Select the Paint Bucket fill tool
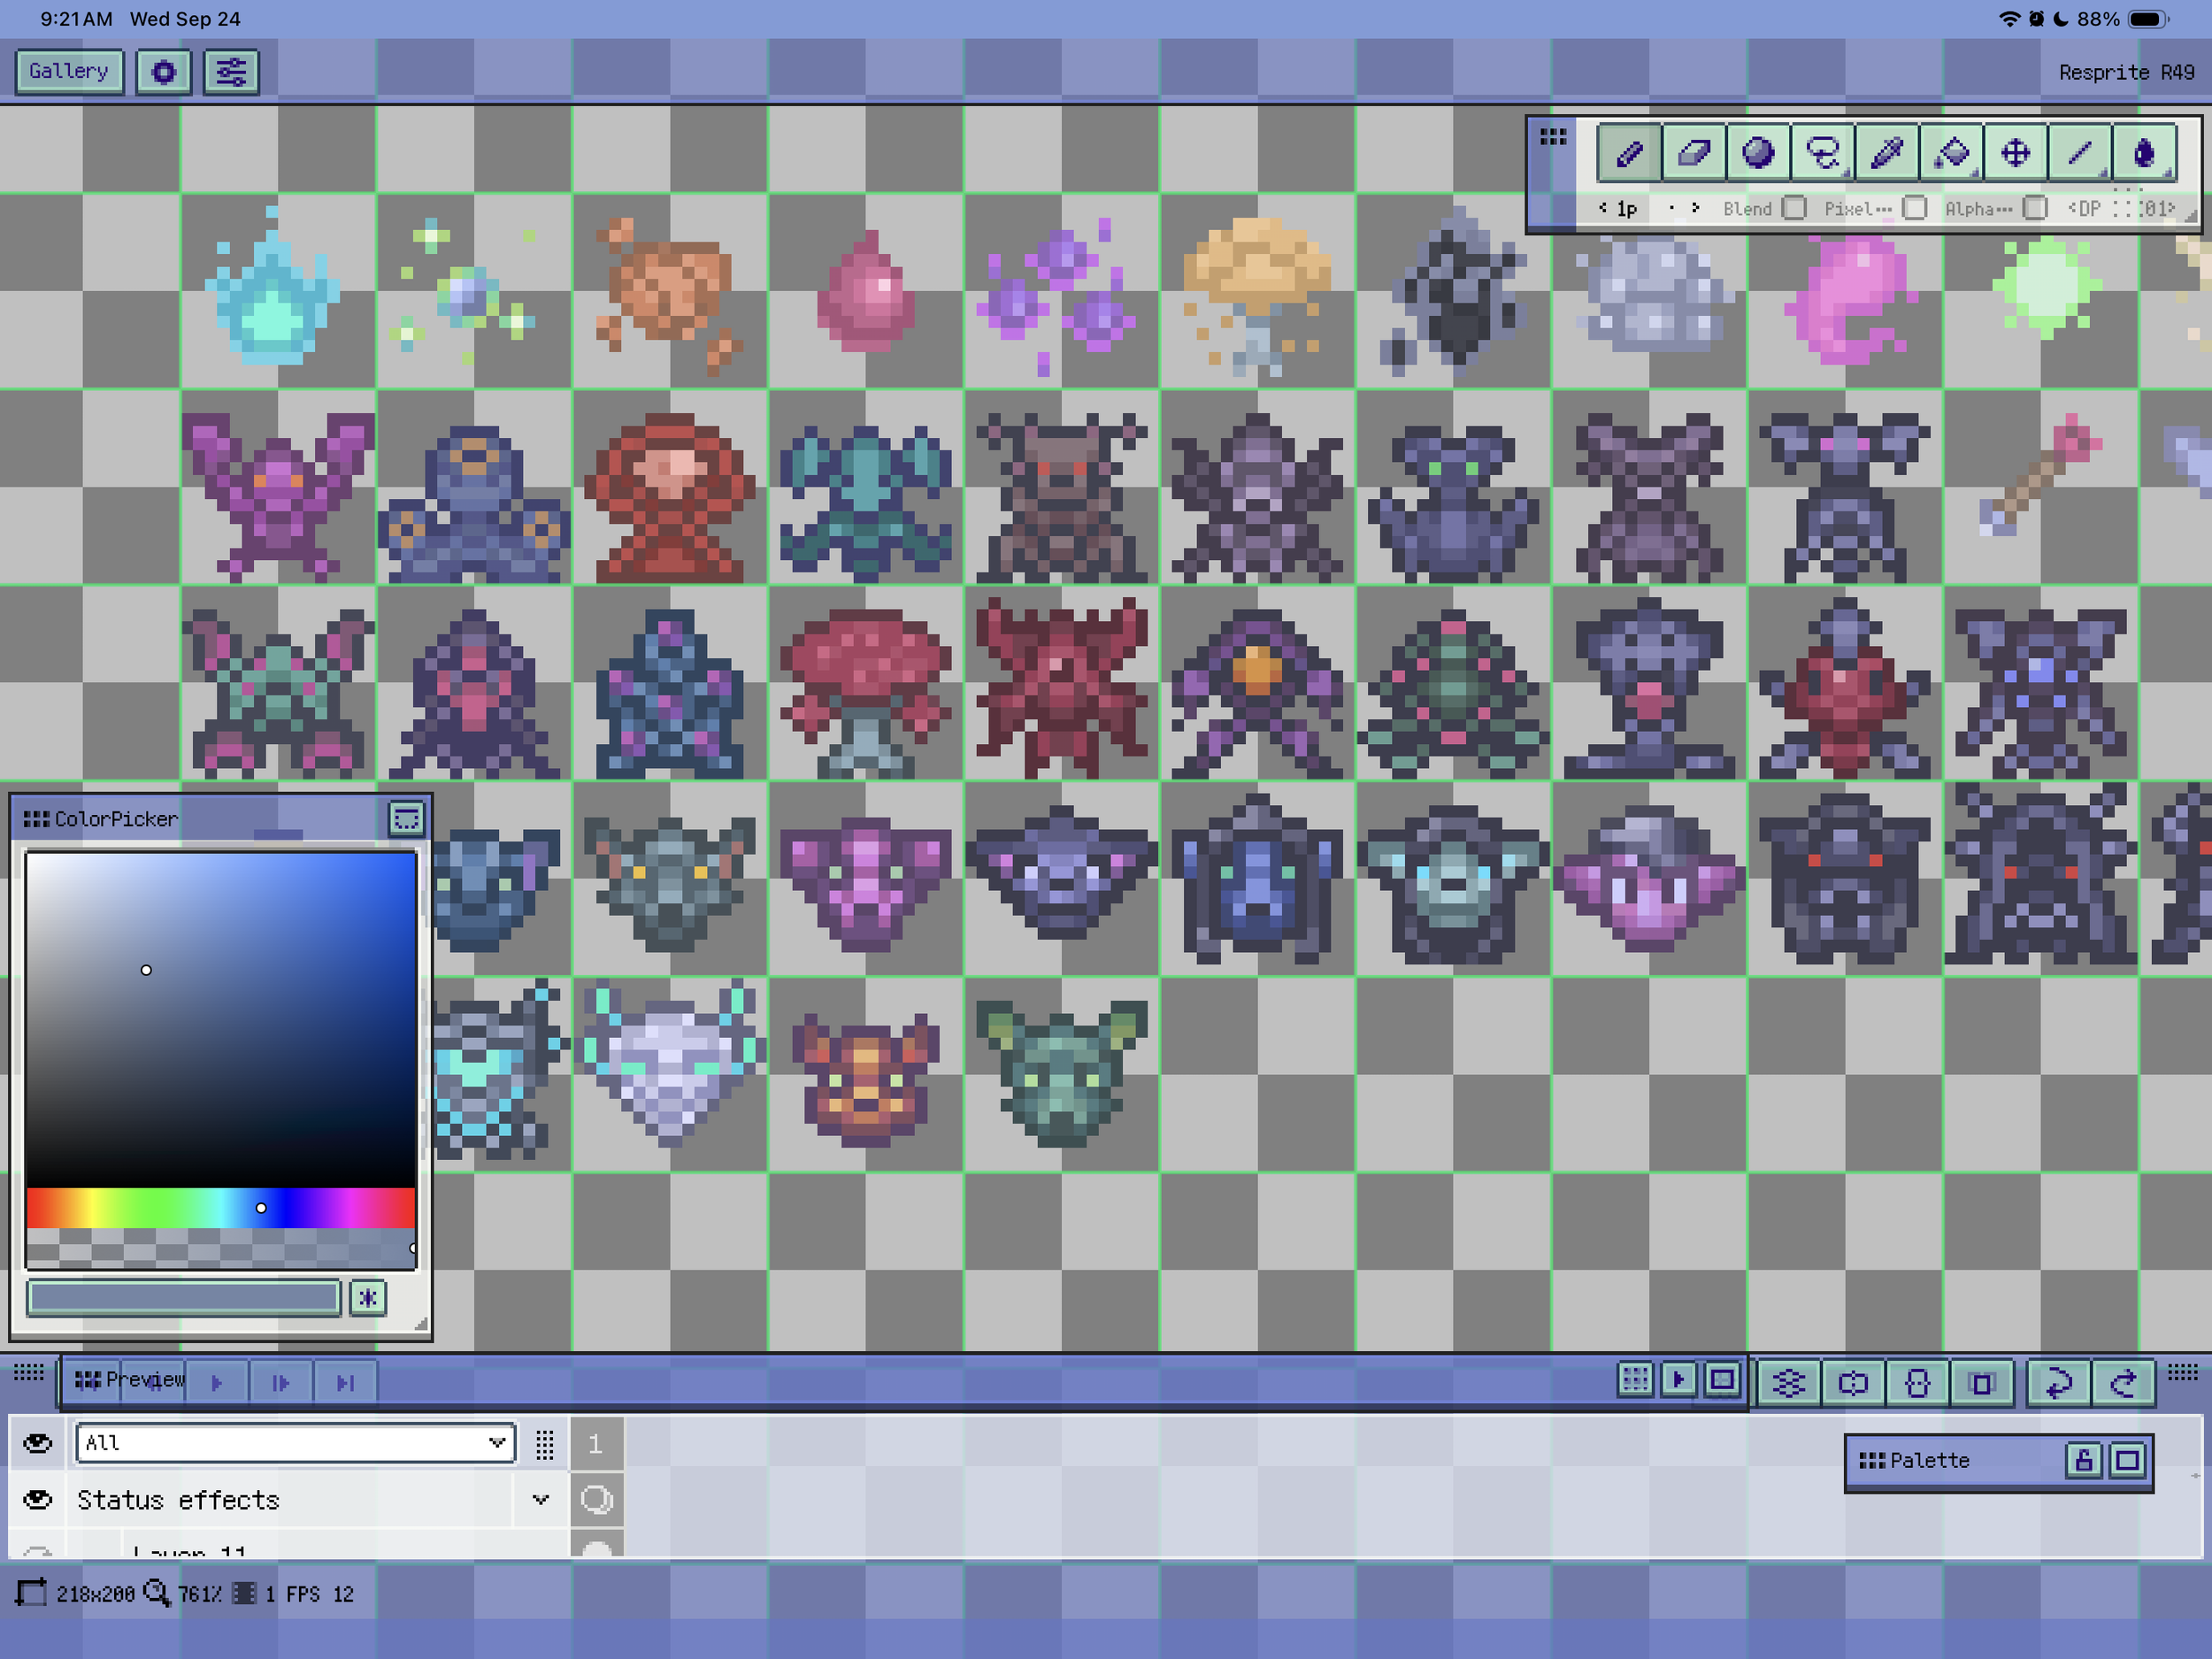The image size is (2212, 1659). [x=1951, y=153]
